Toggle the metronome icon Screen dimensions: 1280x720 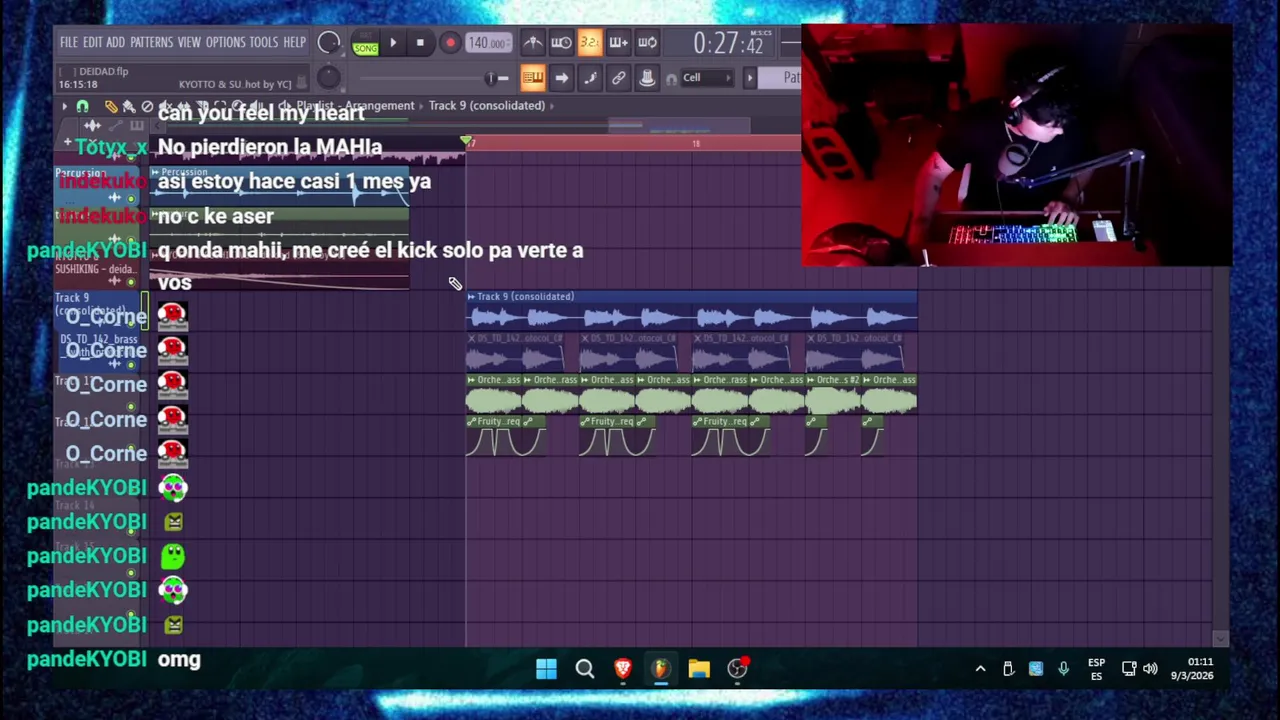pyautogui.click(x=533, y=42)
